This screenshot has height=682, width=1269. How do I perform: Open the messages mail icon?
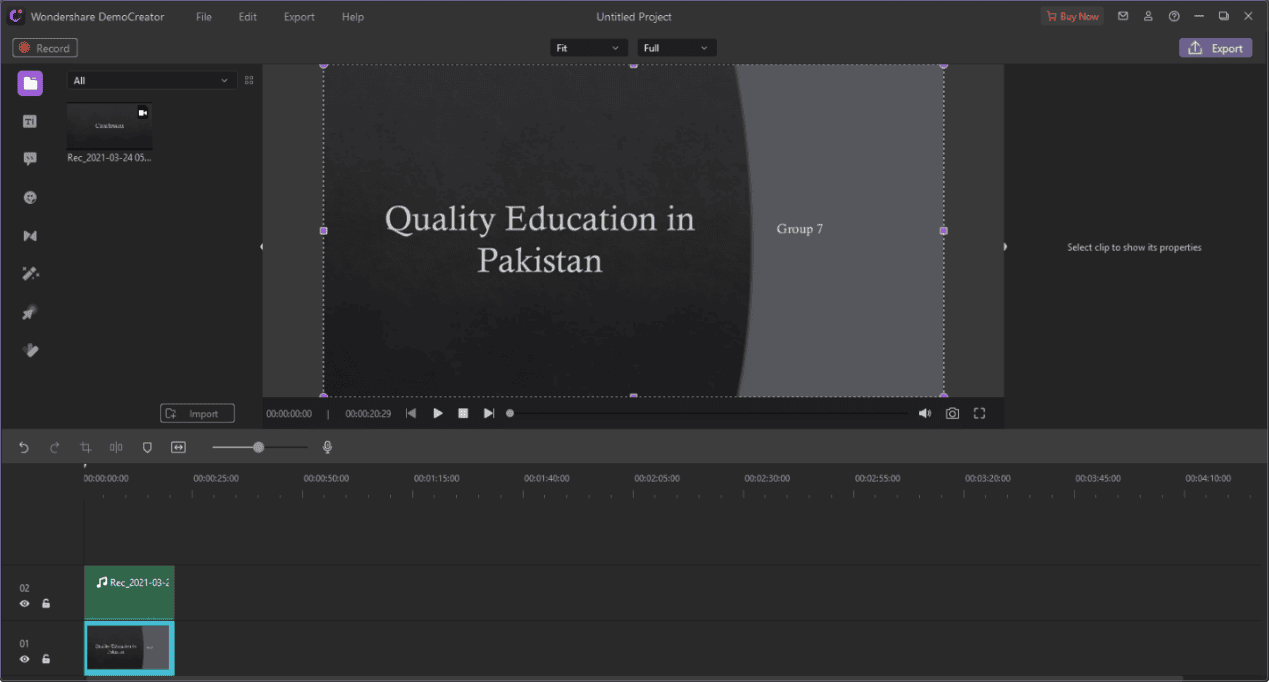[x=1123, y=16]
